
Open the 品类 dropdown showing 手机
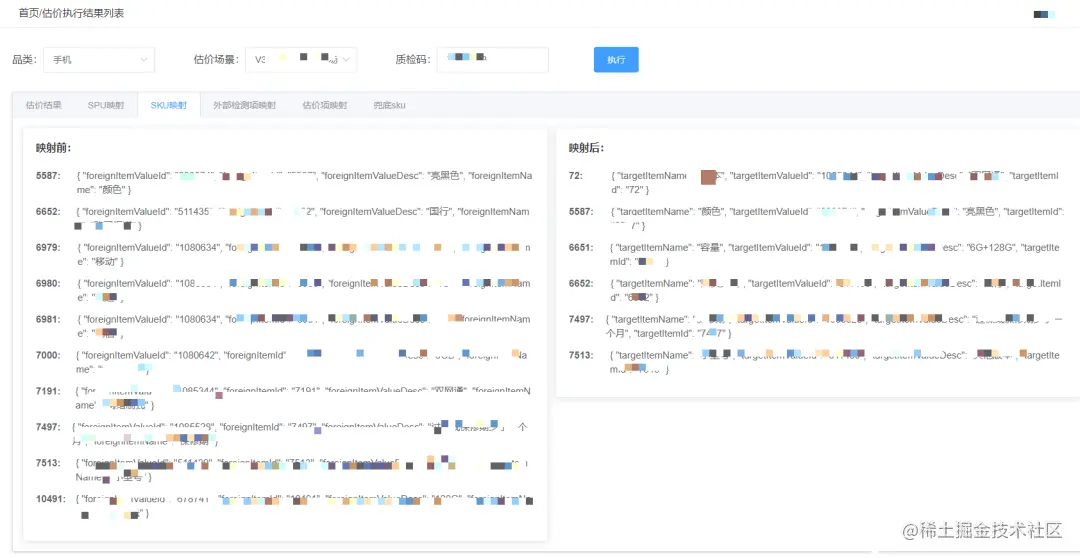click(98, 60)
